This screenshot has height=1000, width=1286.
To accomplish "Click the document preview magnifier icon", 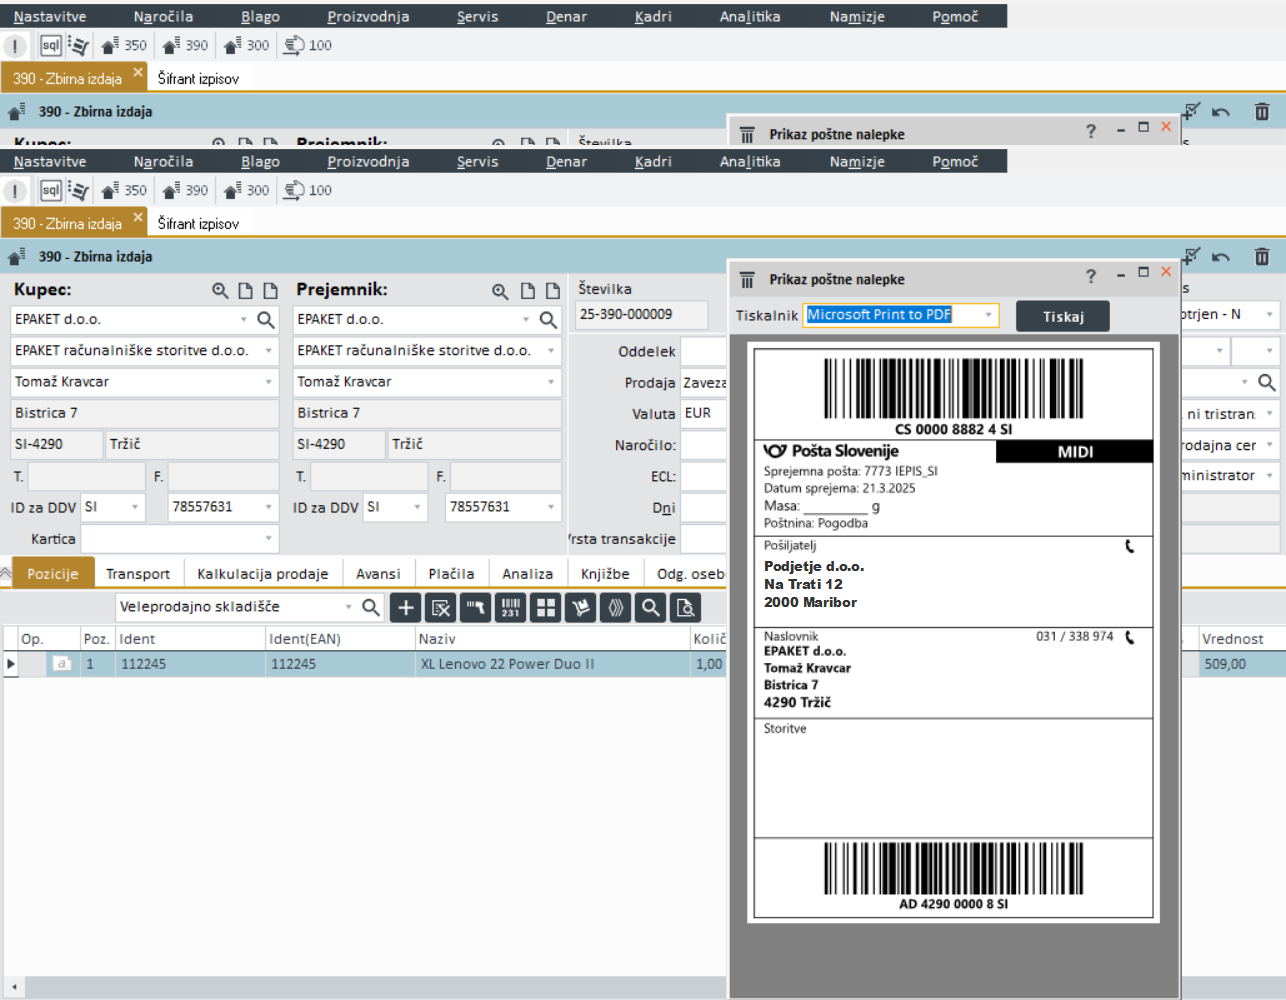I will (685, 607).
